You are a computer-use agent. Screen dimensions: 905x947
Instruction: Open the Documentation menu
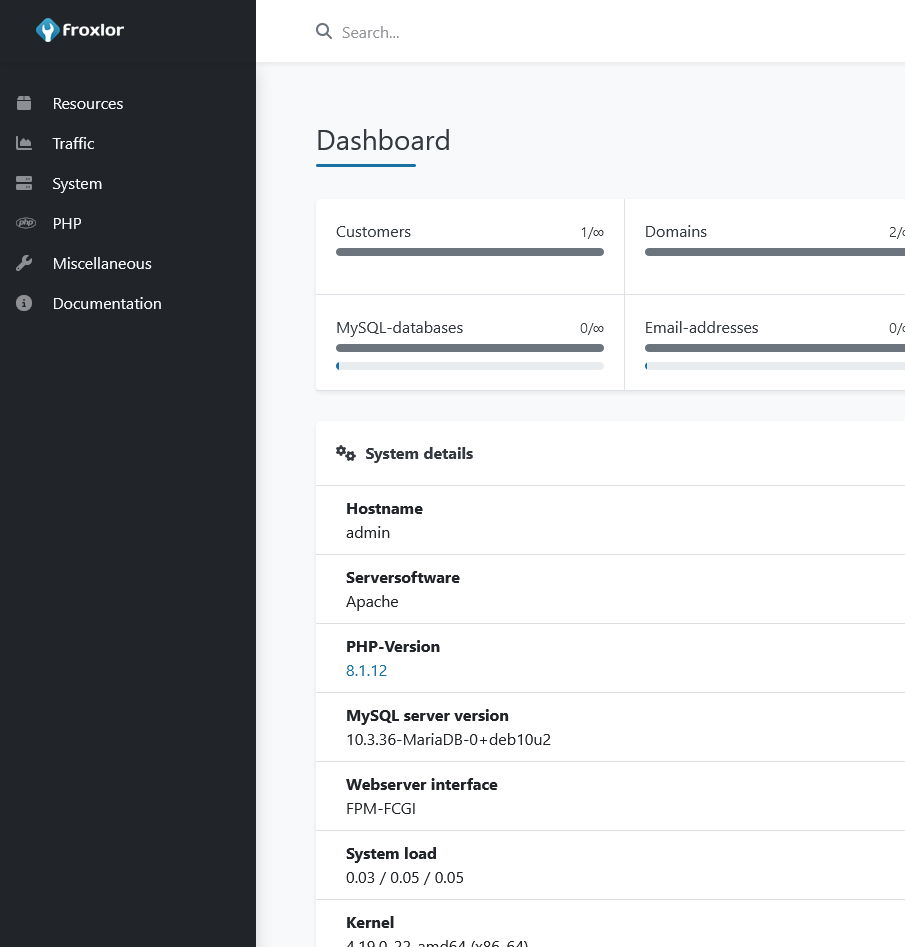pyautogui.click(x=107, y=303)
